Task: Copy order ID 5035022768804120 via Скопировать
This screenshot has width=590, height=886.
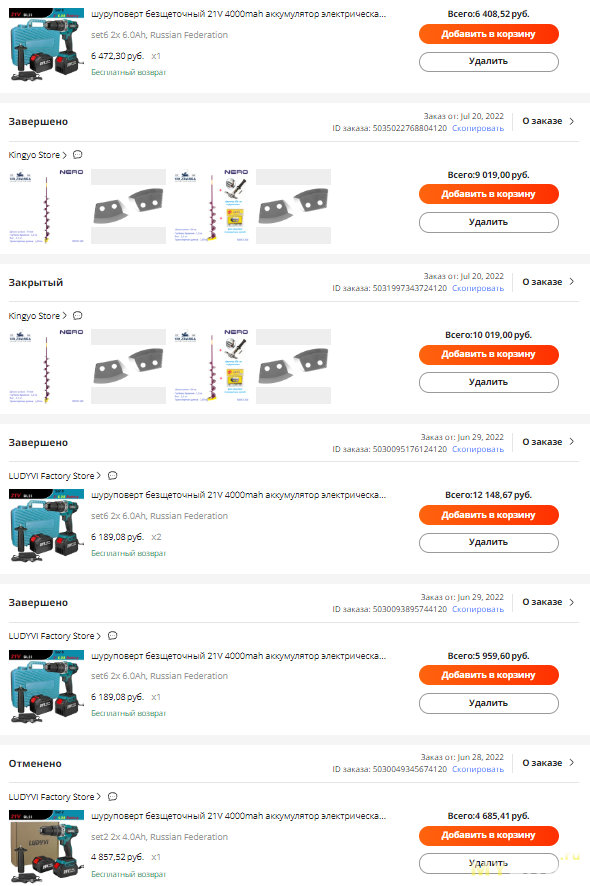Action: [478, 128]
